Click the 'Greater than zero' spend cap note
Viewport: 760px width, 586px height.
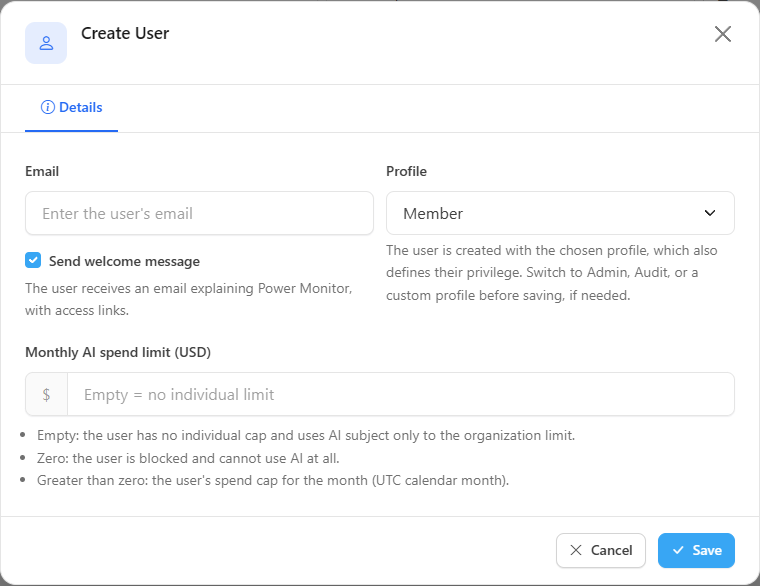[x=273, y=480]
